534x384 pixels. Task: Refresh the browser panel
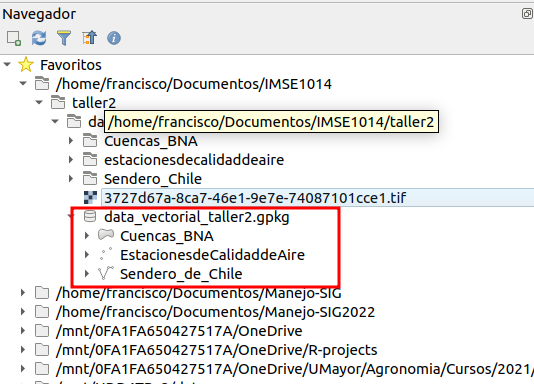[39, 38]
